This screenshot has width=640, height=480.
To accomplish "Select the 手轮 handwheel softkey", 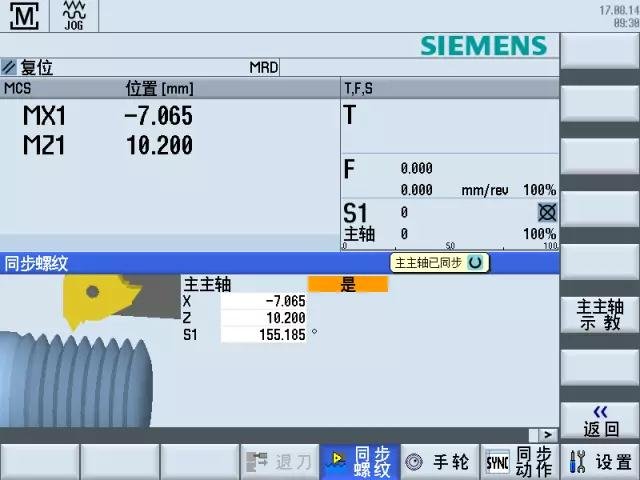I will point(439,462).
